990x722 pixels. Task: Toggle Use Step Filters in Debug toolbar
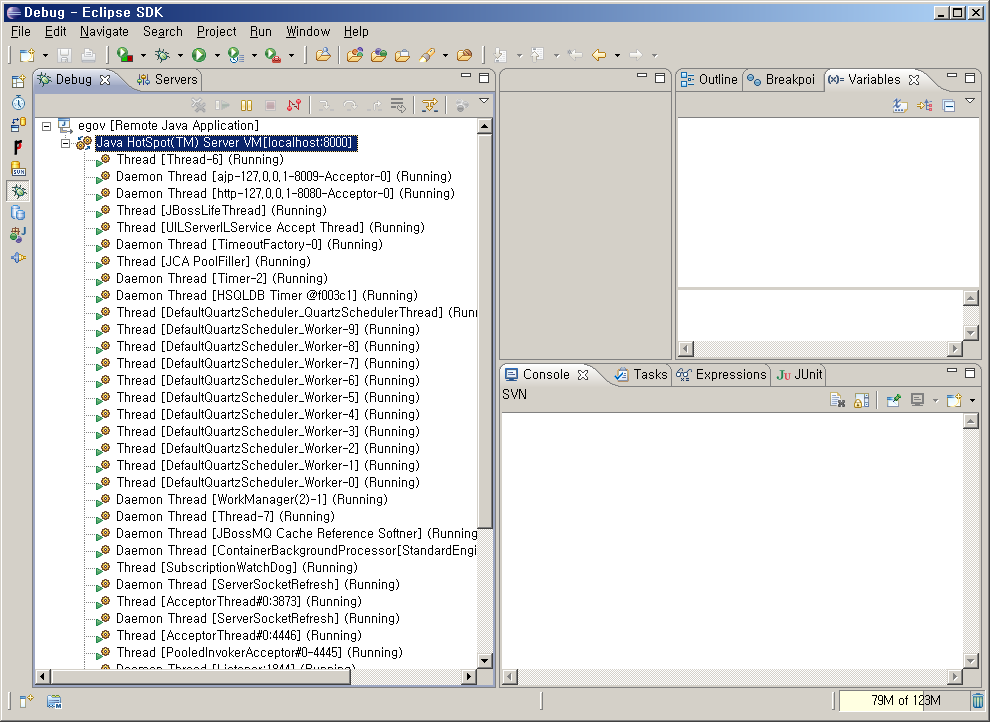tap(429, 105)
